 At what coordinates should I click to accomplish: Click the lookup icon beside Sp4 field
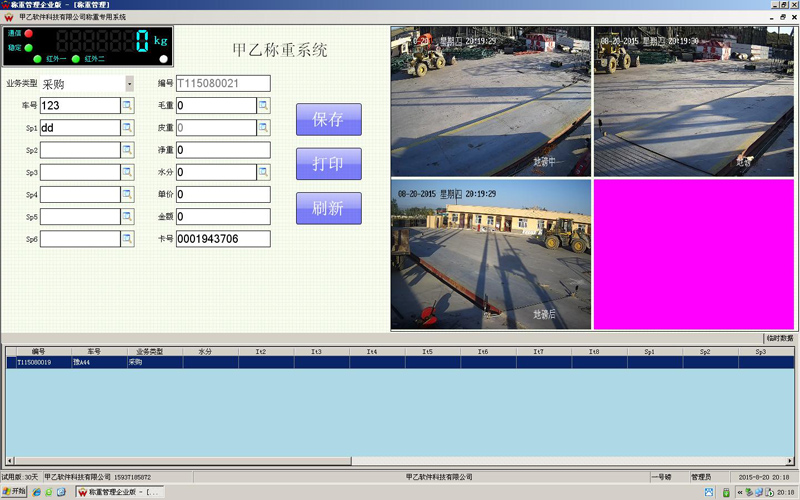coord(128,194)
